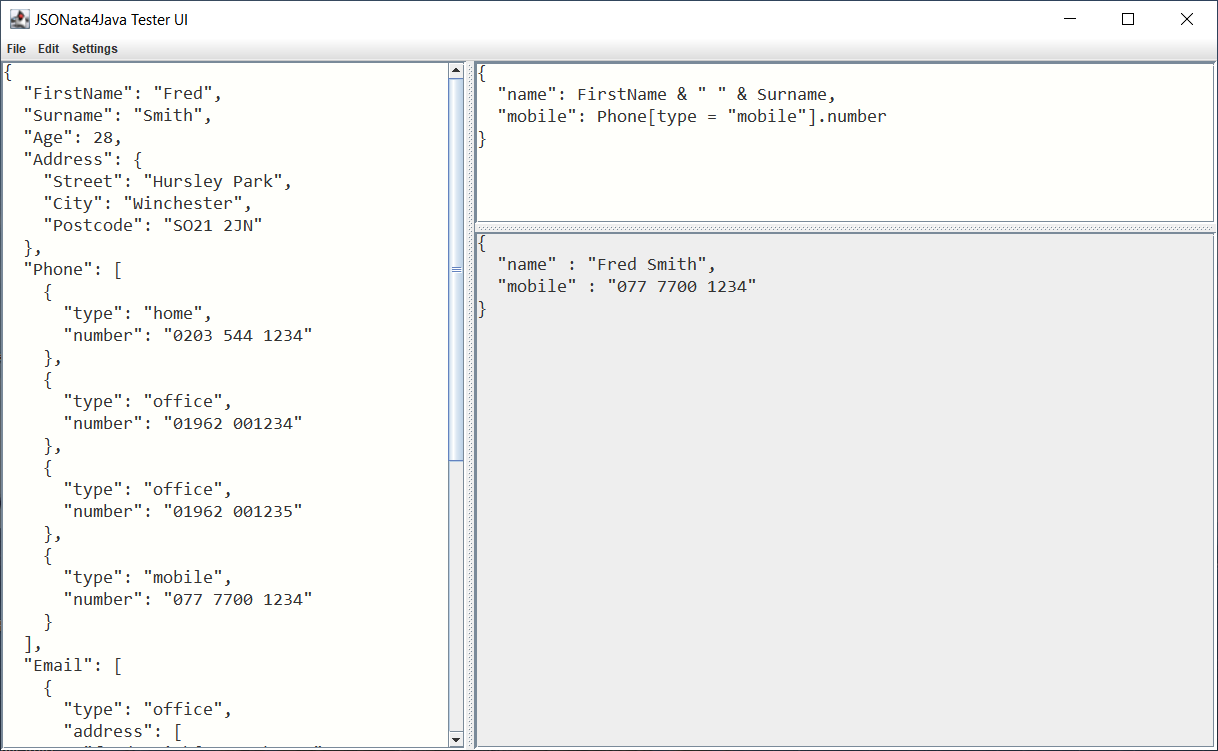Click the scroll up arrow of JSON input pane
Viewport: 1218px width, 751px height.
pyautogui.click(x=456, y=71)
